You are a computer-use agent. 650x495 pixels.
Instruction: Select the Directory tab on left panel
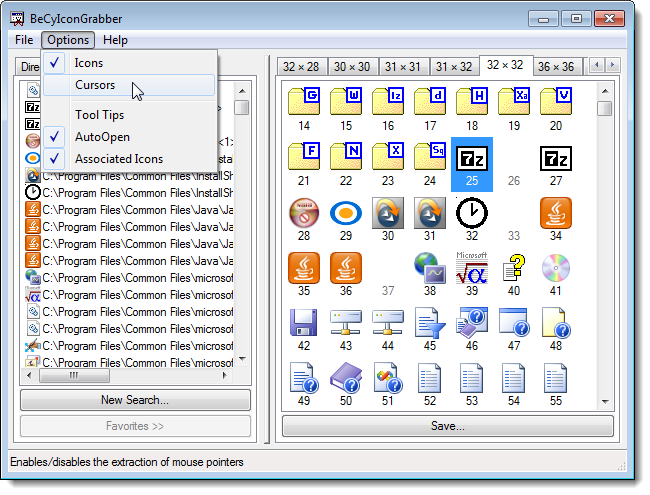(29, 67)
